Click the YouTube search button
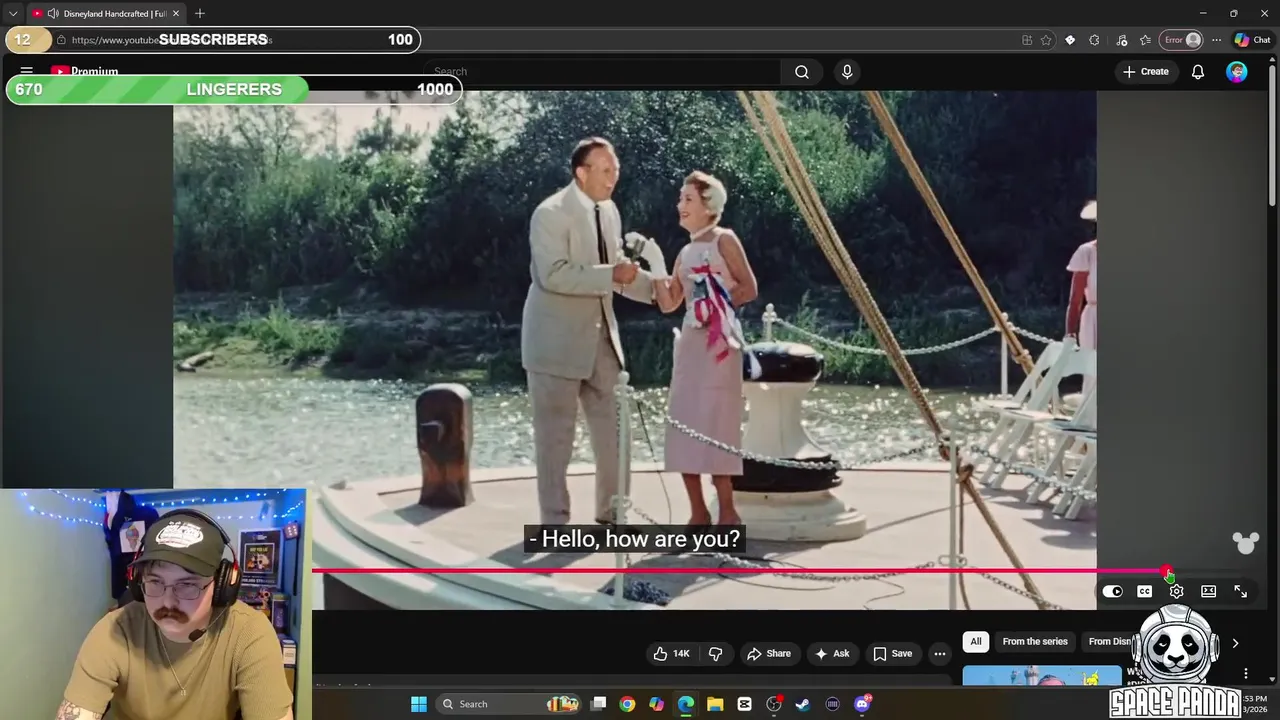This screenshot has height=720, width=1280. coord(801,72)
